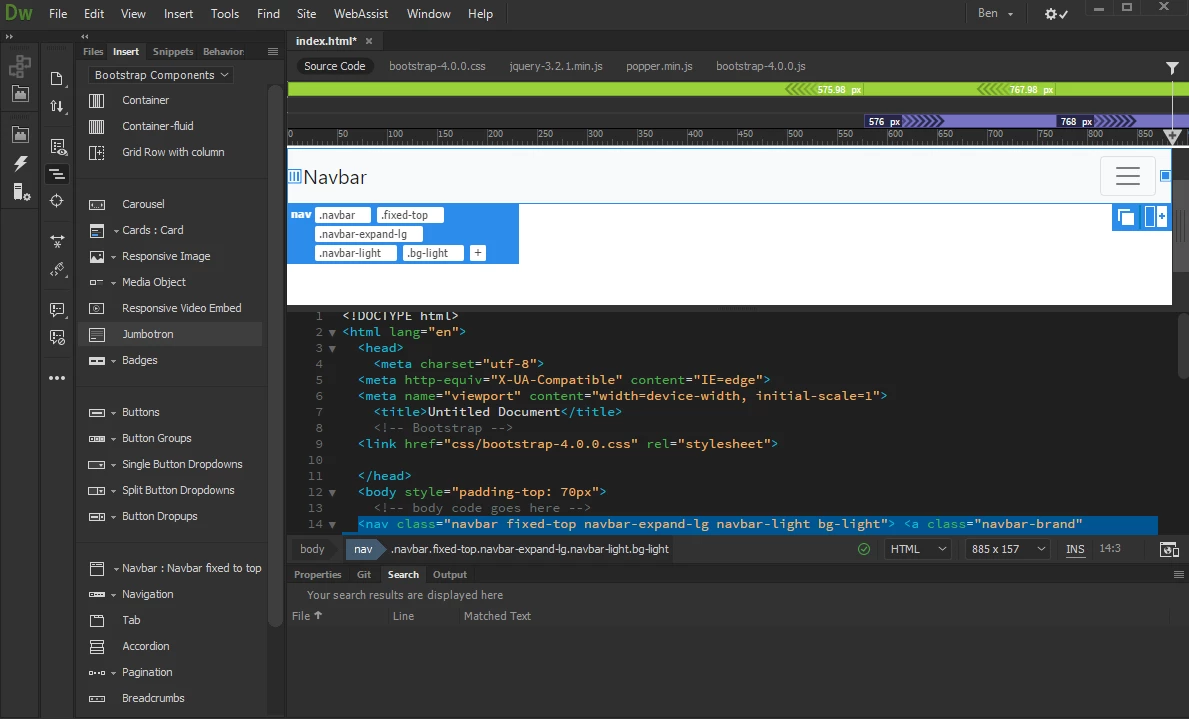Select body tag in tag selector
Screen dimensions: 1189x719
(312, 549)
